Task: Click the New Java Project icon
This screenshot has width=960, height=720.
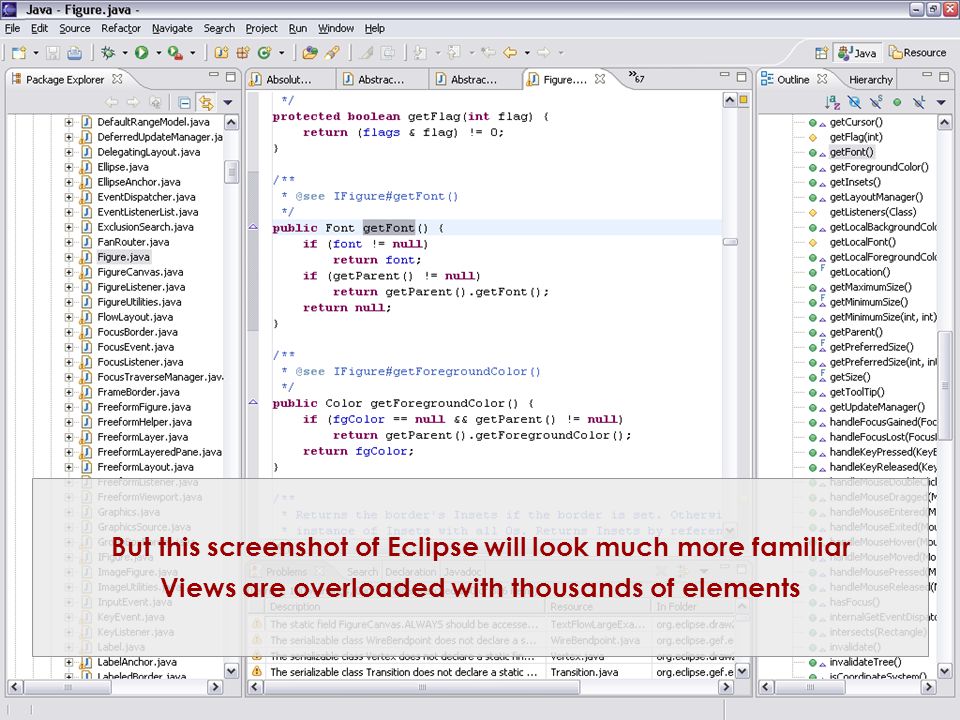Action: pyautogui.click(x=220, y=53)
